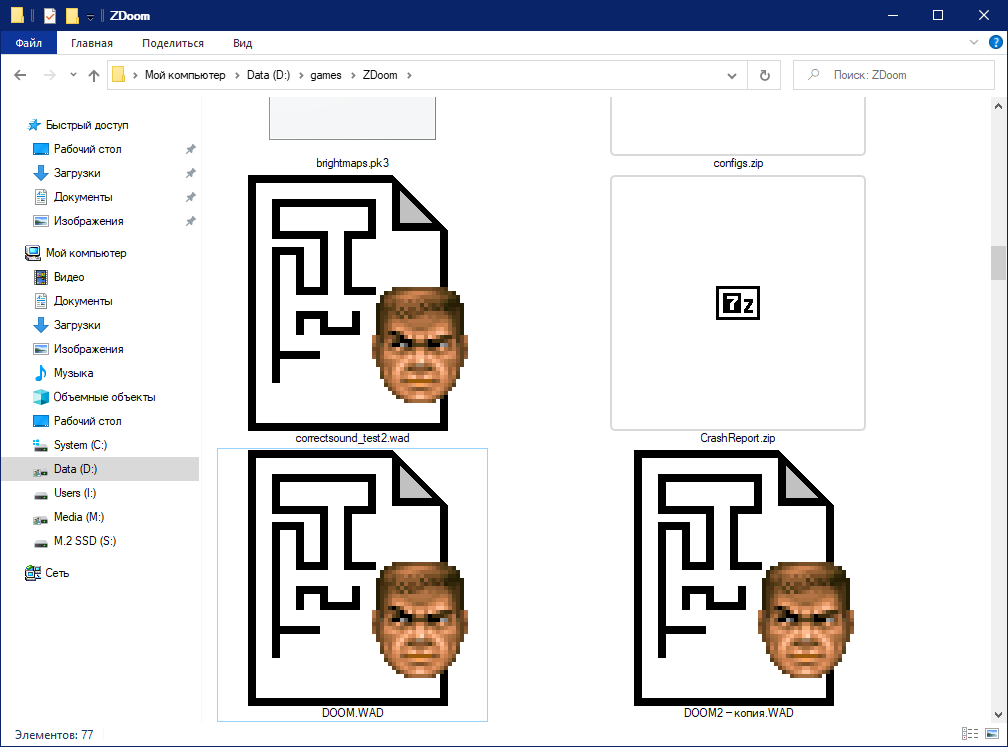Select the DOOM.WAD file icon

(x=357, y=579)
